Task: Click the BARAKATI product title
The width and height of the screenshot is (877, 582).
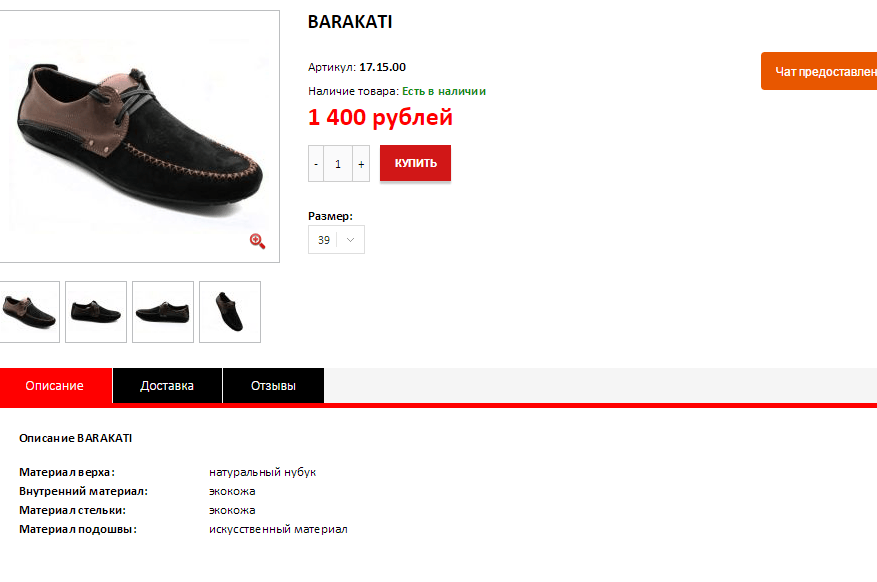Action: (350, 22)
